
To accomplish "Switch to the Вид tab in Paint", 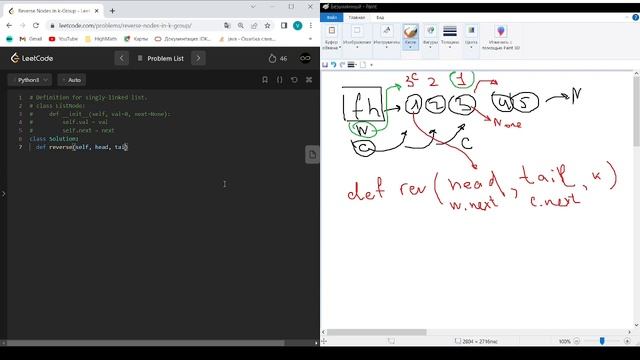I will coord(380,18).
